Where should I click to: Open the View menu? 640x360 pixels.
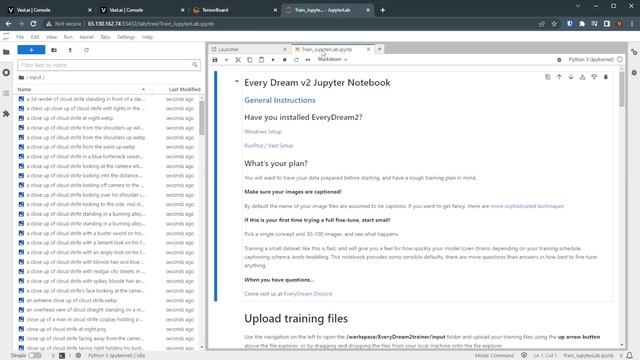[51, 37]
